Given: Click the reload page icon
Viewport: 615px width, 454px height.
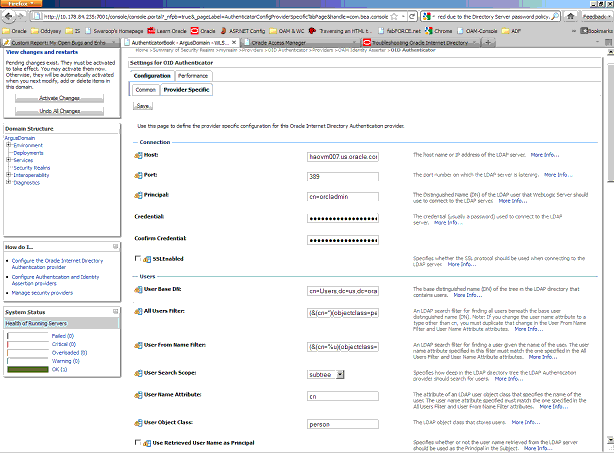Looking at the screenshot, I should coord(412,16).
